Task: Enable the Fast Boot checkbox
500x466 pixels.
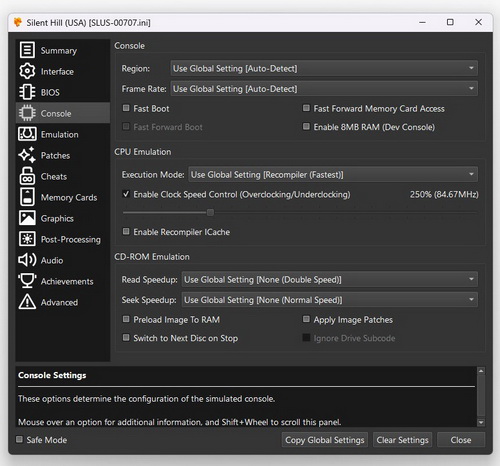Action: (x=126, y=108)
